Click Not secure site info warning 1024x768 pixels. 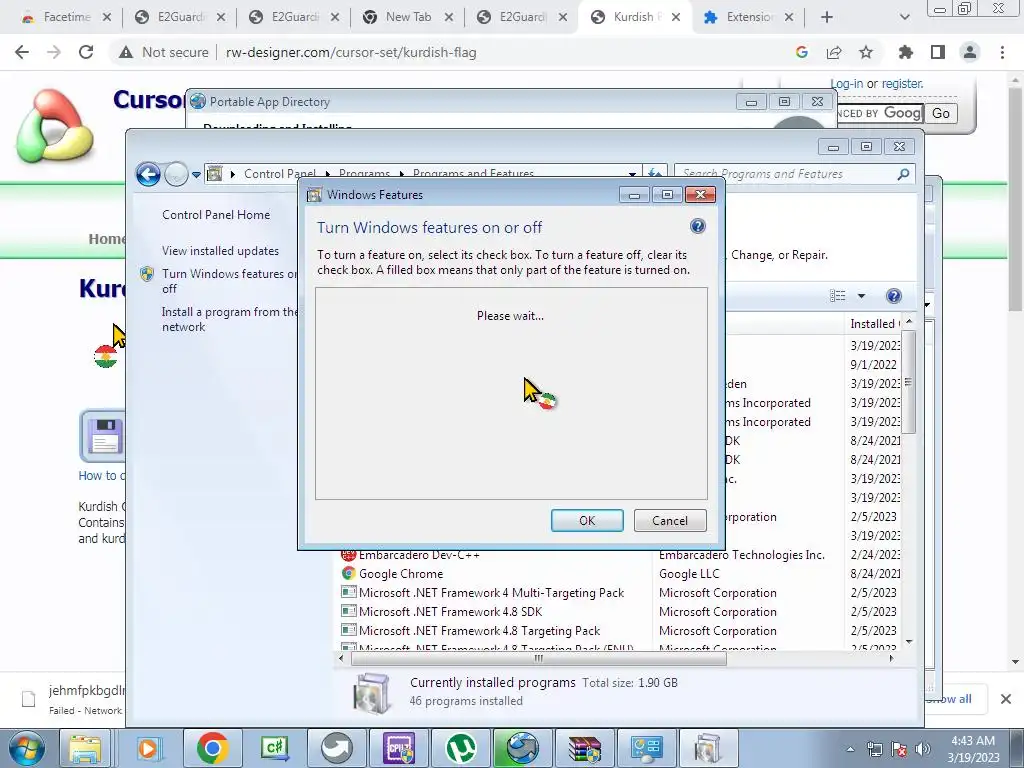[x=163, y=52]
